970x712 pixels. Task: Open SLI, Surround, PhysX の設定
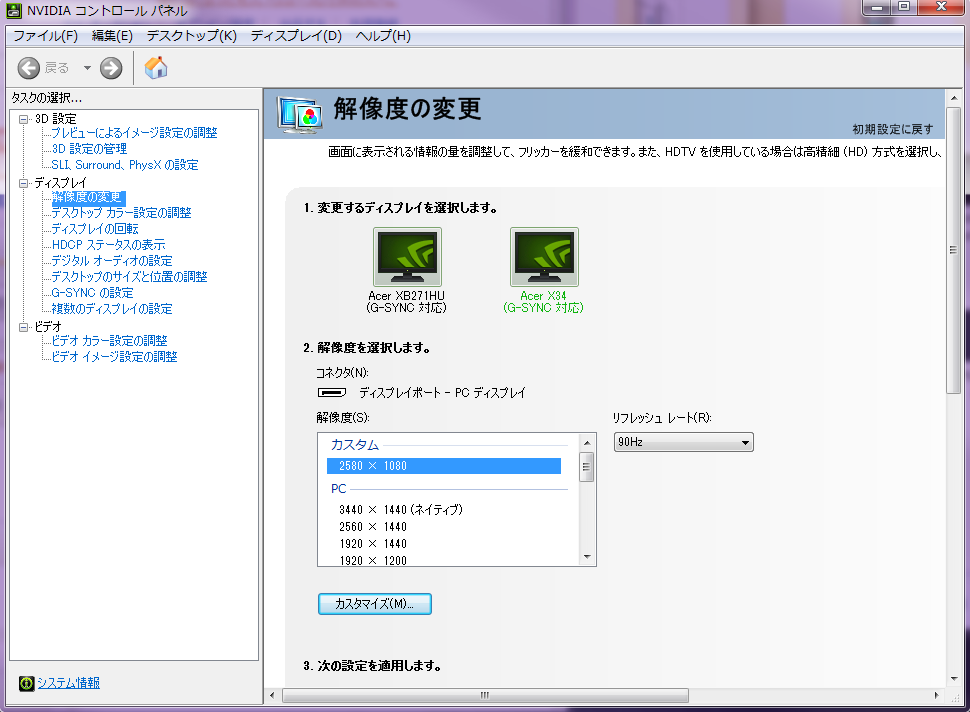pos(124,165)
